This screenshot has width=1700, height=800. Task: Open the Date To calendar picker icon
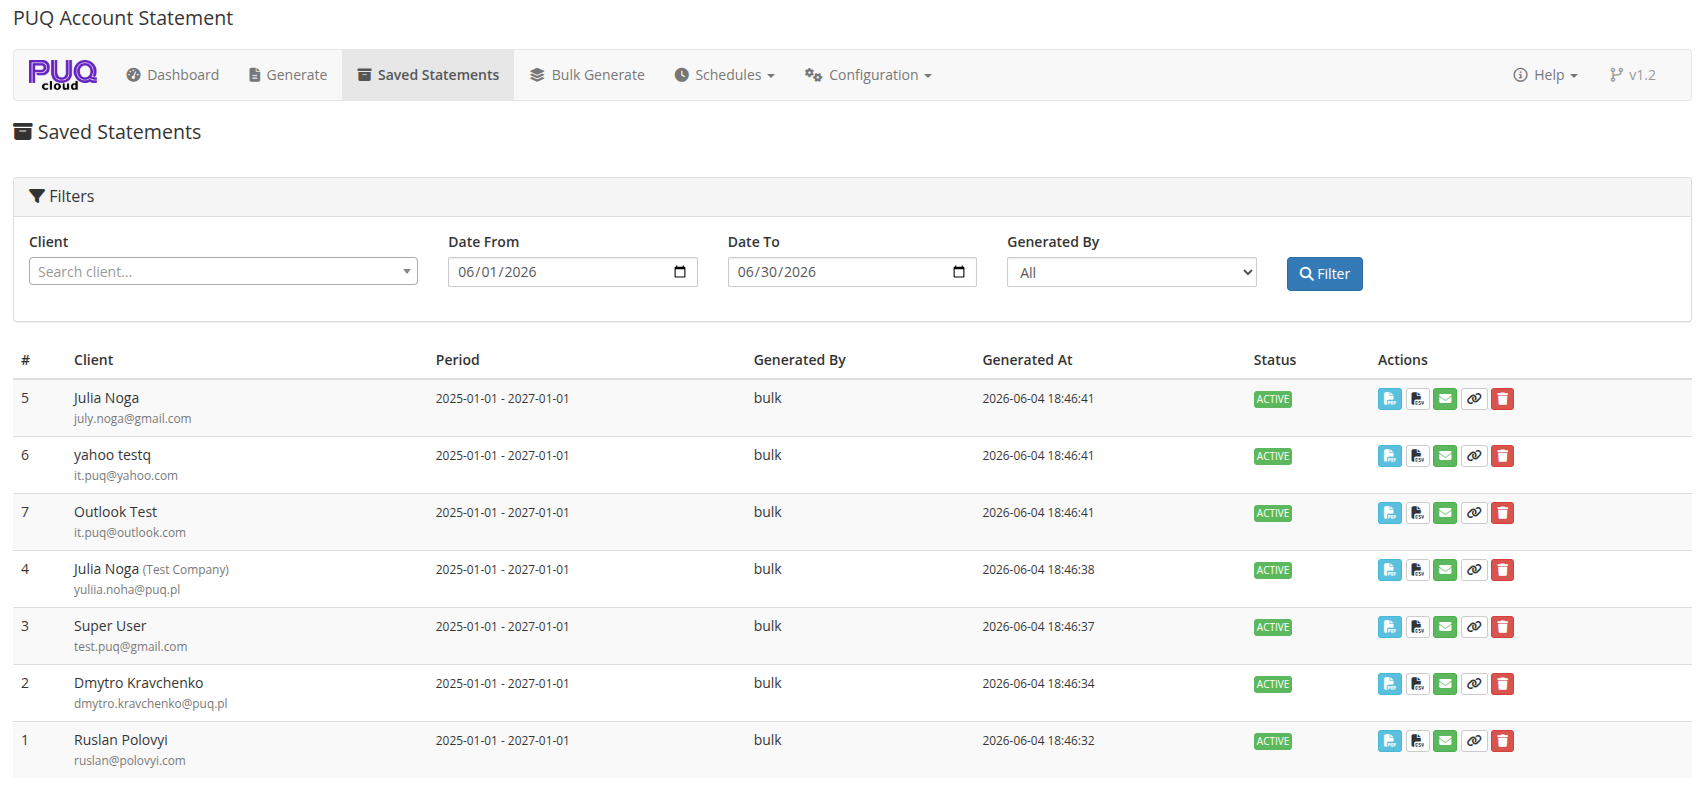point(959,272)
